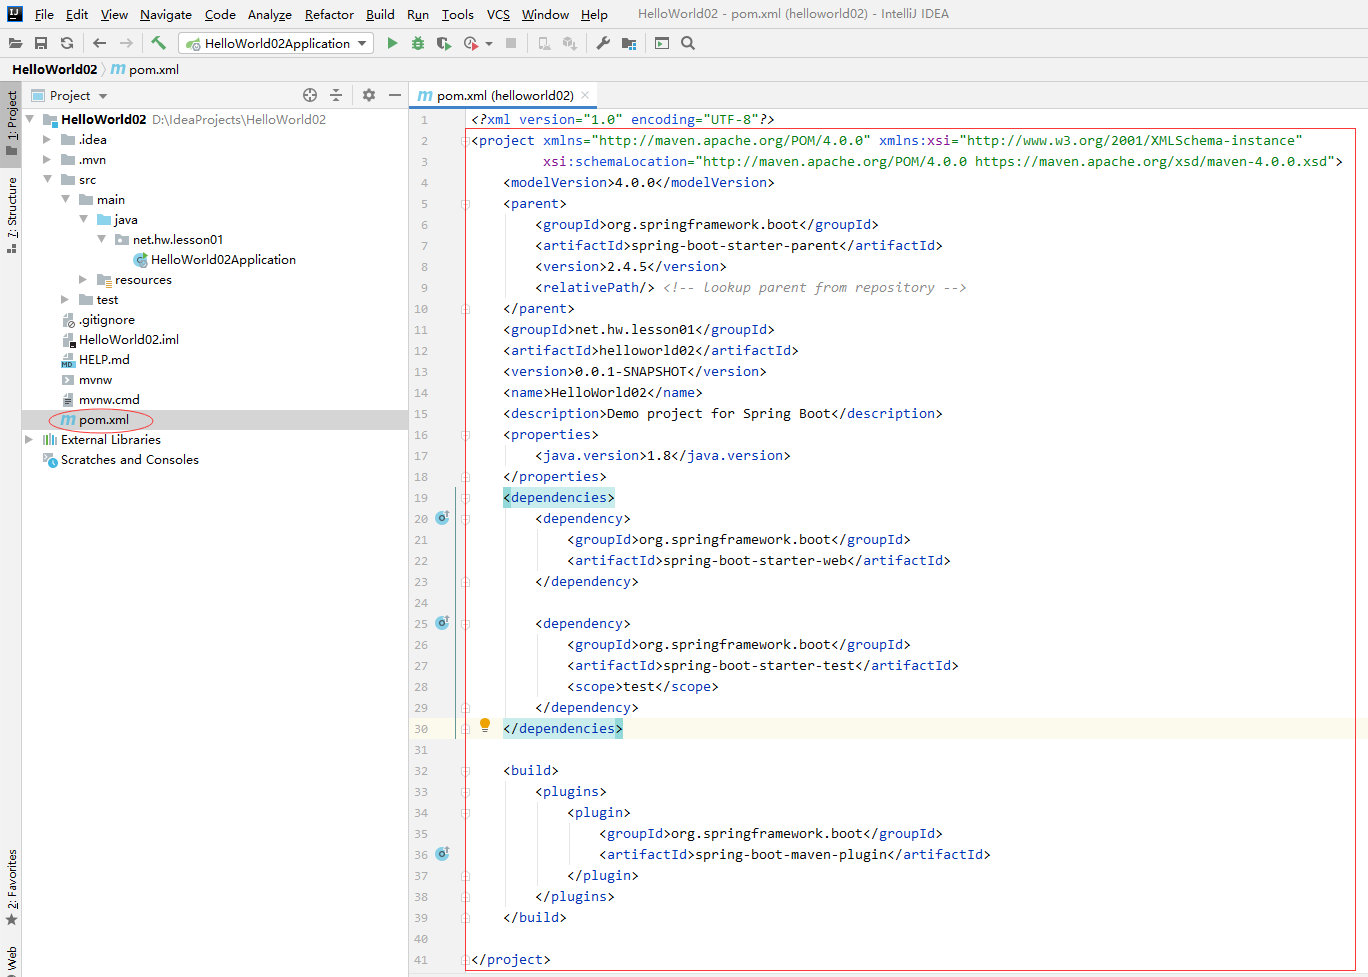This screenshot has height=977, width=1368.
Task: Click the yellow intention lightbulb on line 30
Action: (x=485, y=726)
